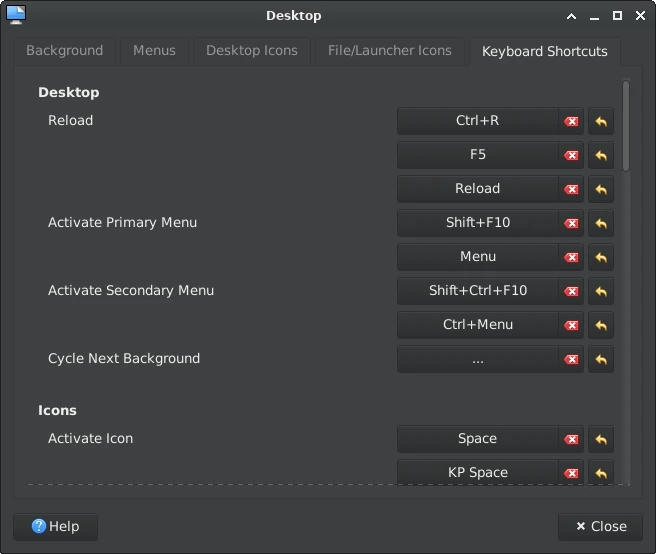
Task: Set a shortcut for Cycle Next Background
Action: click(x=478, y=359)
